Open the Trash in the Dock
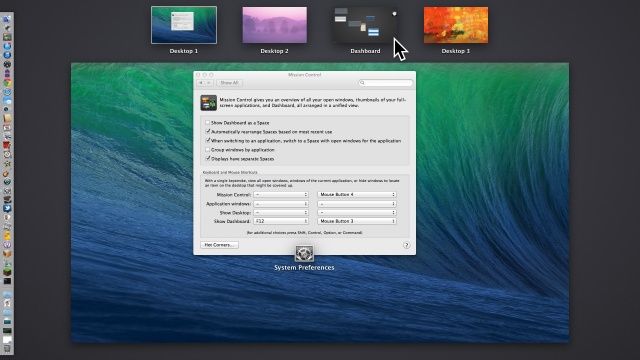640x360 pixels. [7, 349]
